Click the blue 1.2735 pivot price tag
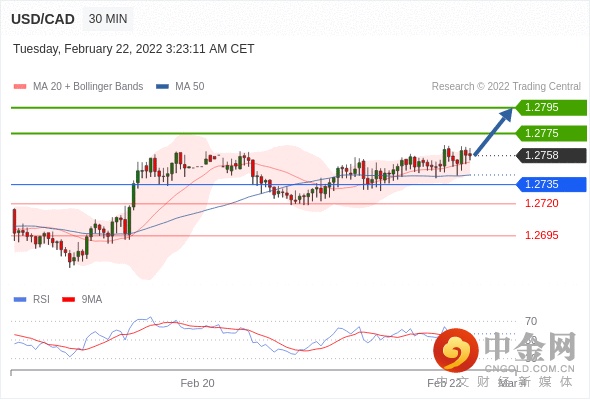590x400 pixels. [551, 184]
